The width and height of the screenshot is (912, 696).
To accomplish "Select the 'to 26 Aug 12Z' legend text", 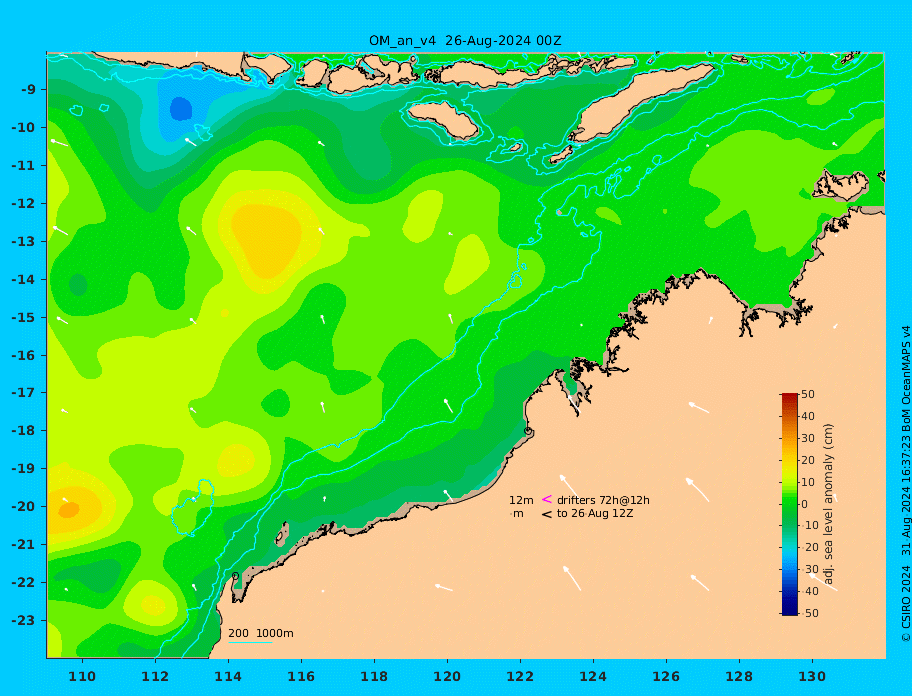I will tap(595, 514).
